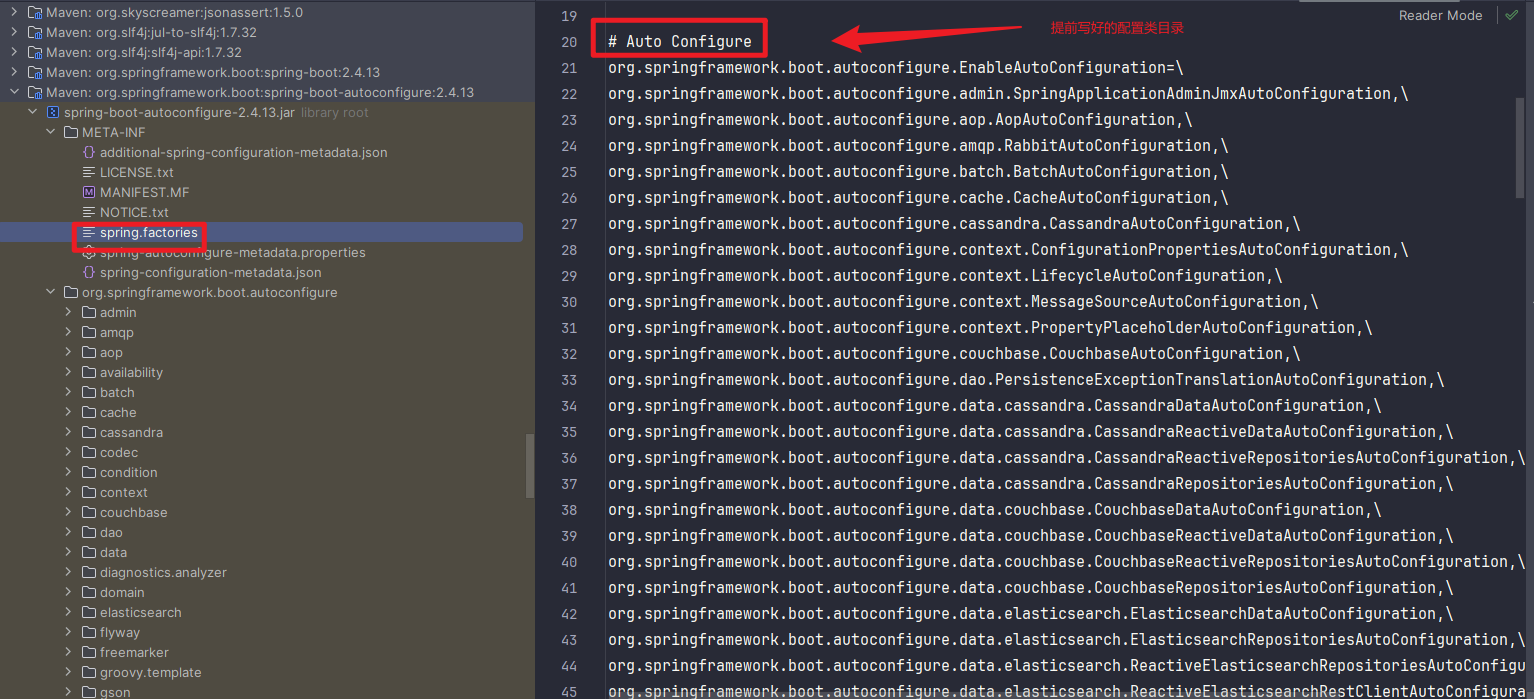The width and height of the screenshot is (1534, 699).
Task: Click the library icon beside slf4j-api:1.7.32
Action: [x=35, y=53]
